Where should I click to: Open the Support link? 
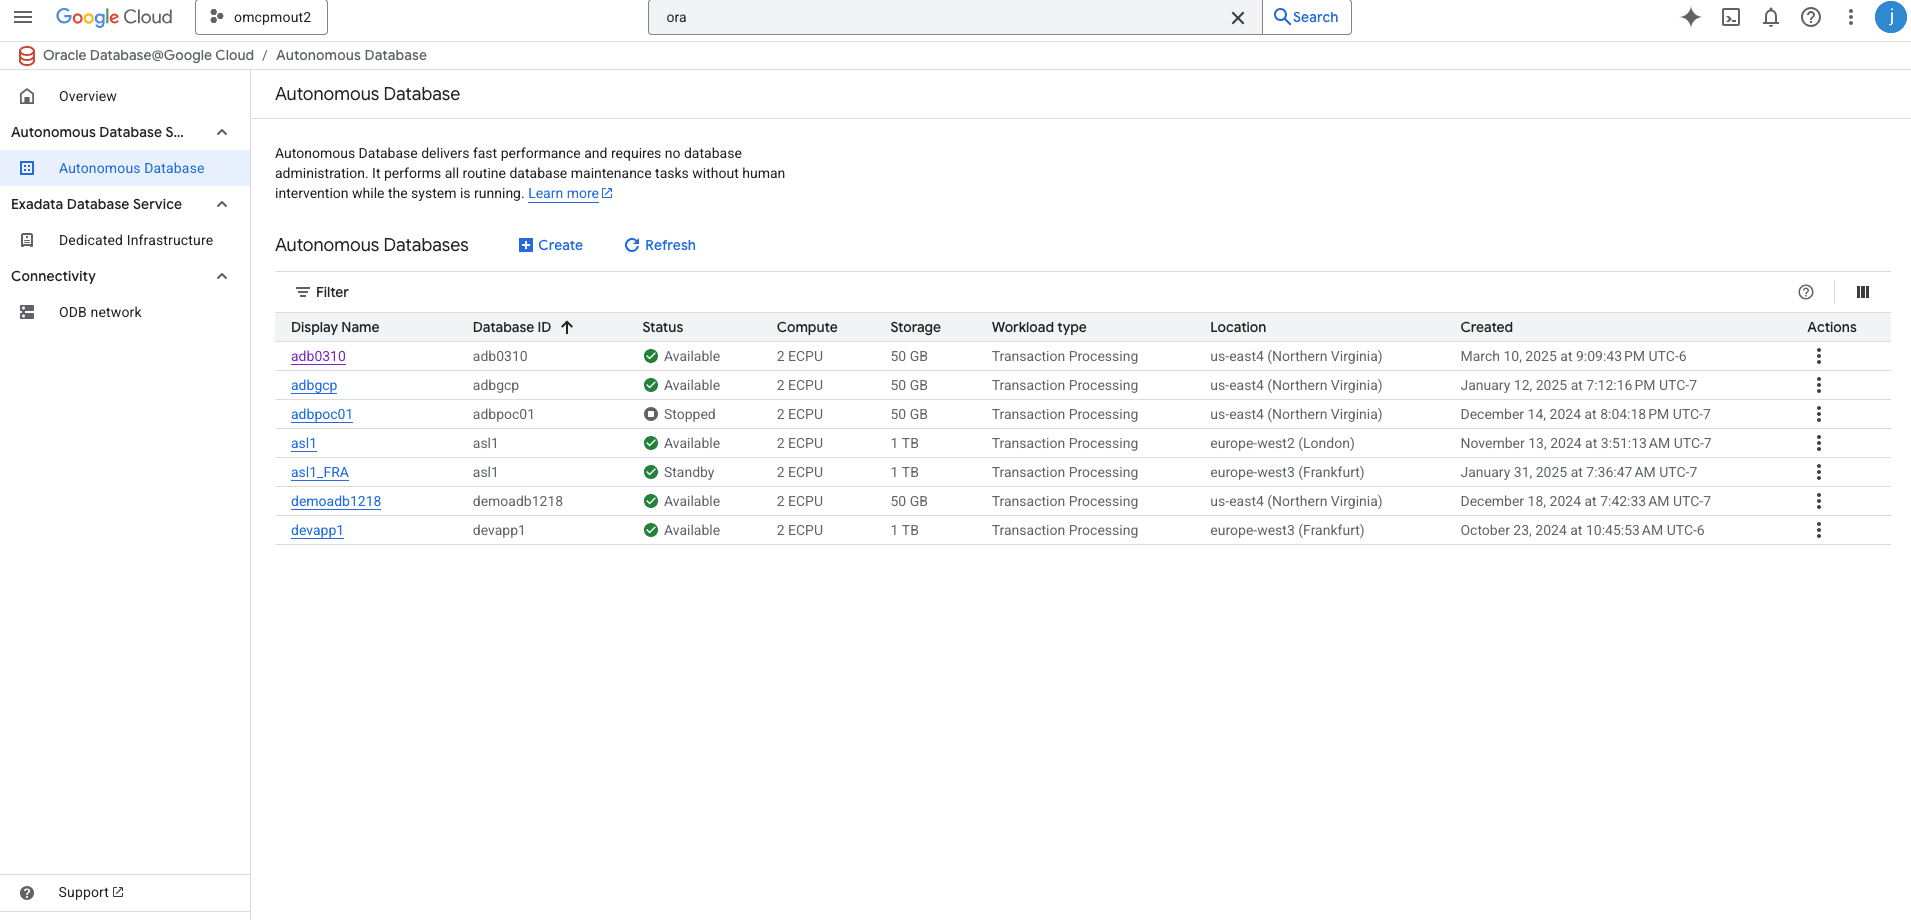tap(91, 892)
